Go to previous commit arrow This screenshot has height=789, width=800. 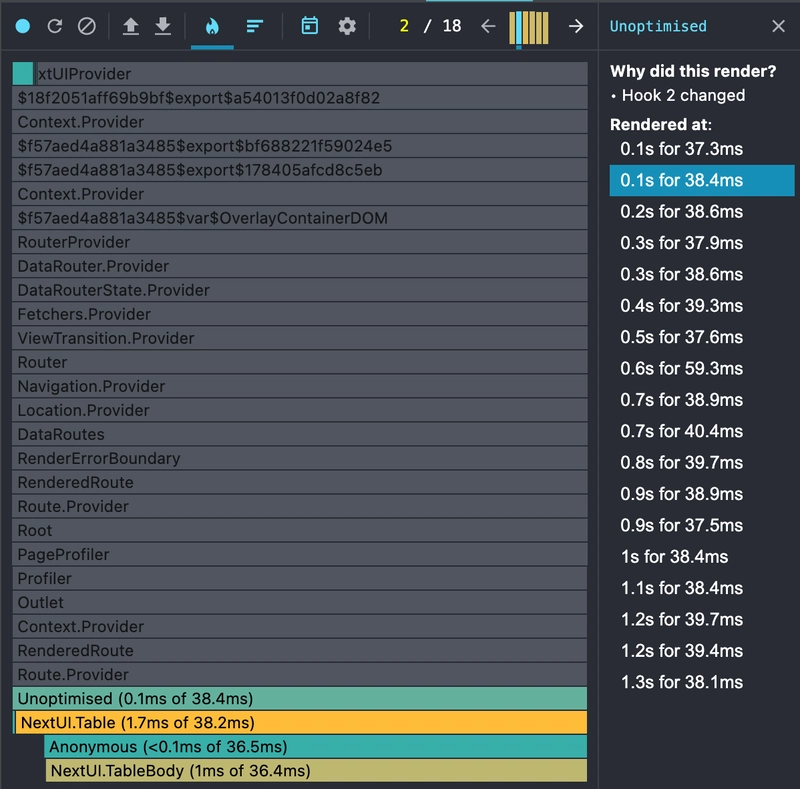point(488,26)
